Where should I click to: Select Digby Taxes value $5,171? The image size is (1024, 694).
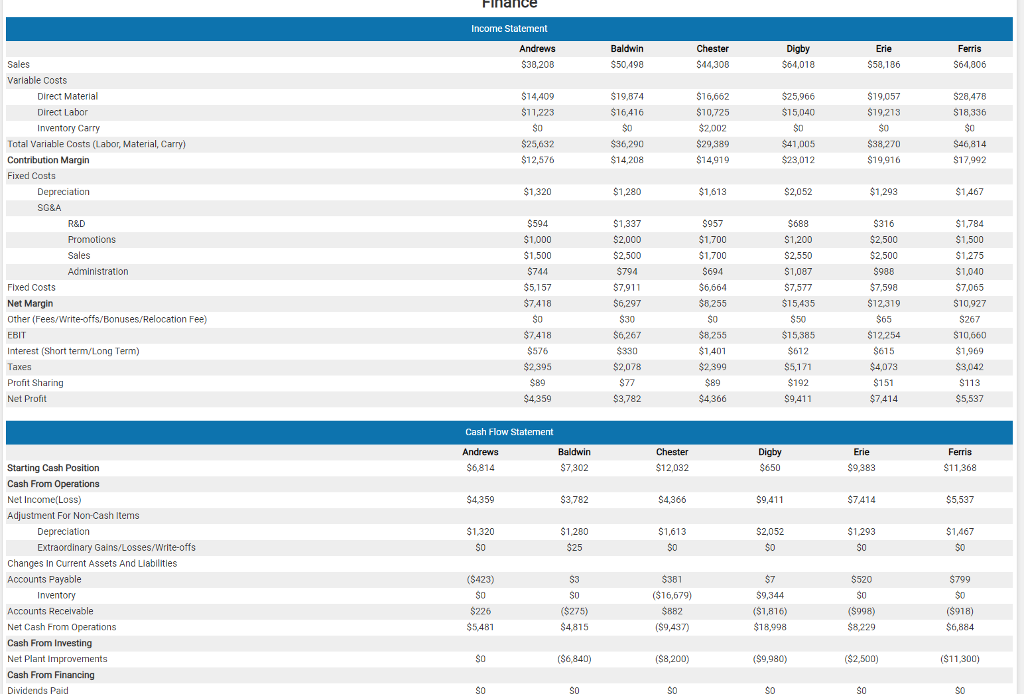(x=797, y=367)
